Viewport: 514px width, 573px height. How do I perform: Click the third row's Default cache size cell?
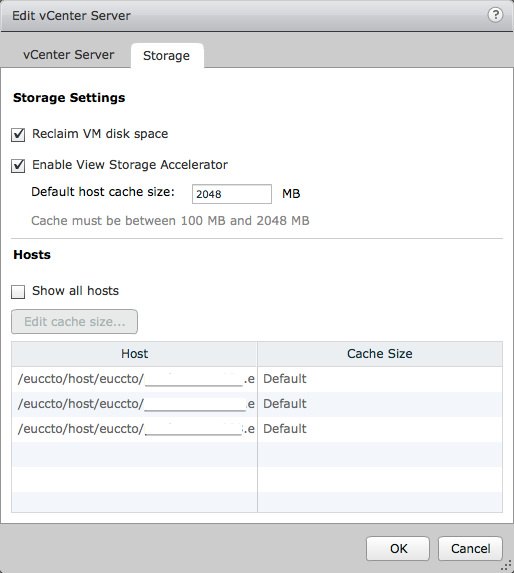[x=380, y=429]
